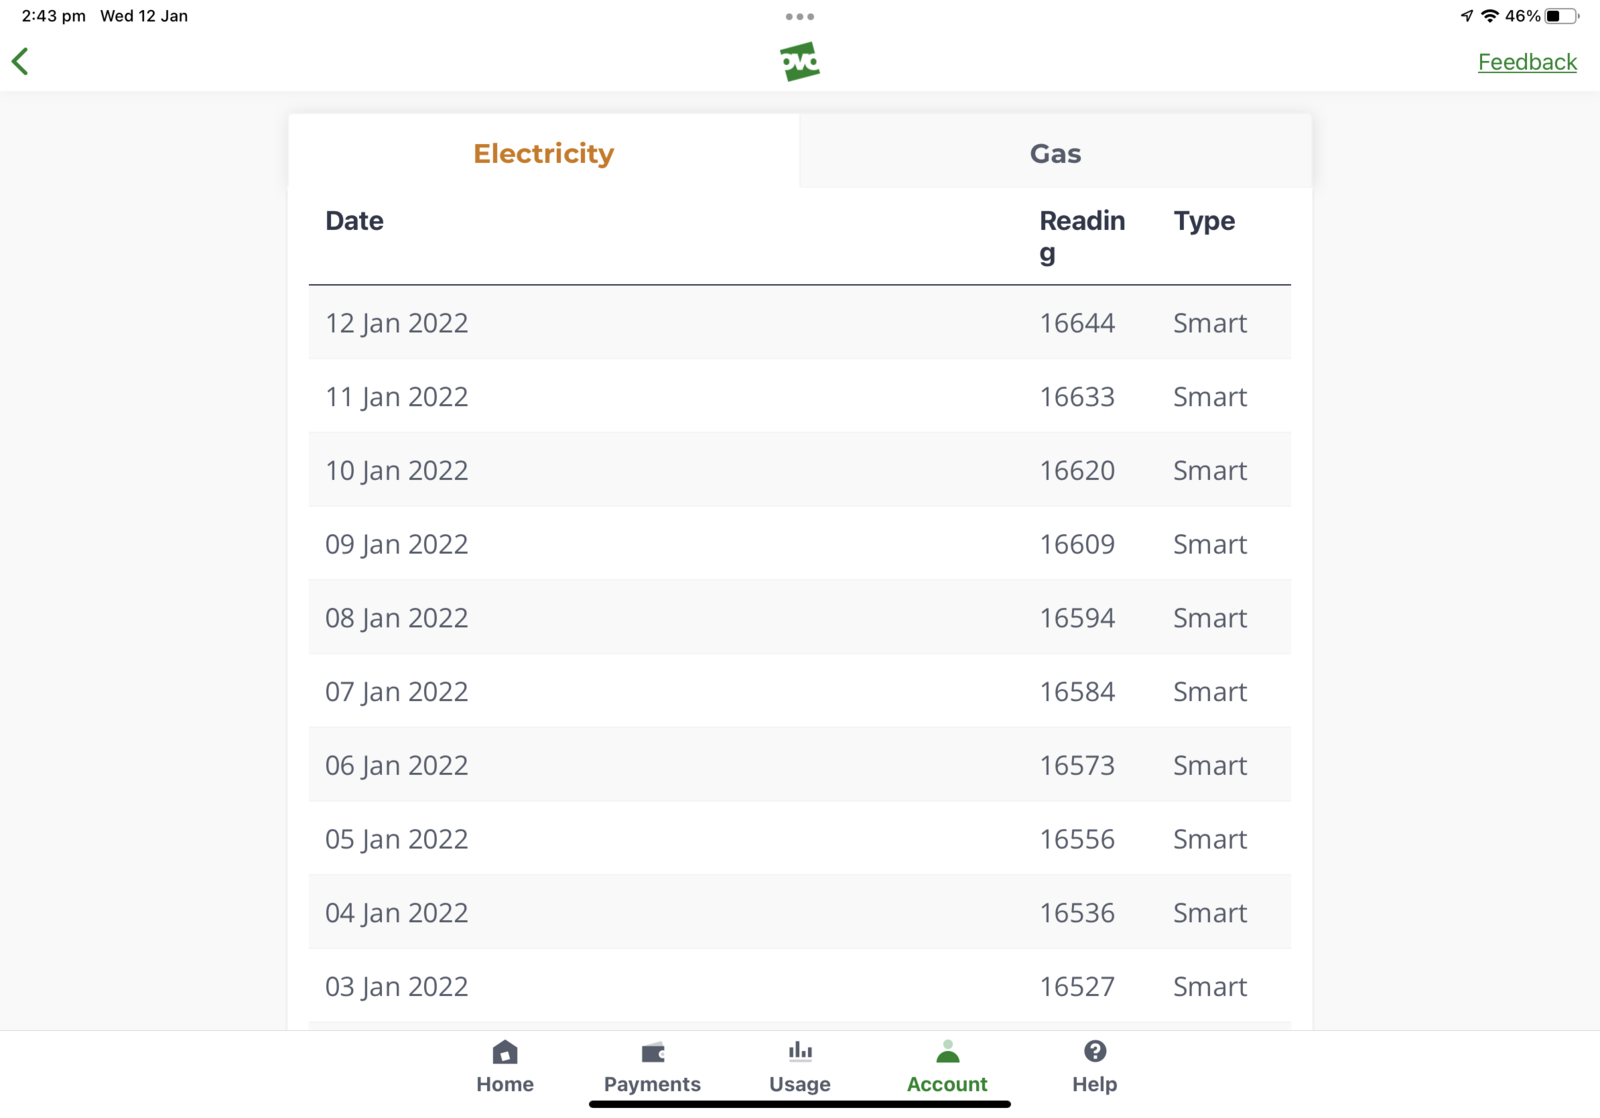
Task: Tap the 03 Jan 2022 reading row
Action: [799, 987]
